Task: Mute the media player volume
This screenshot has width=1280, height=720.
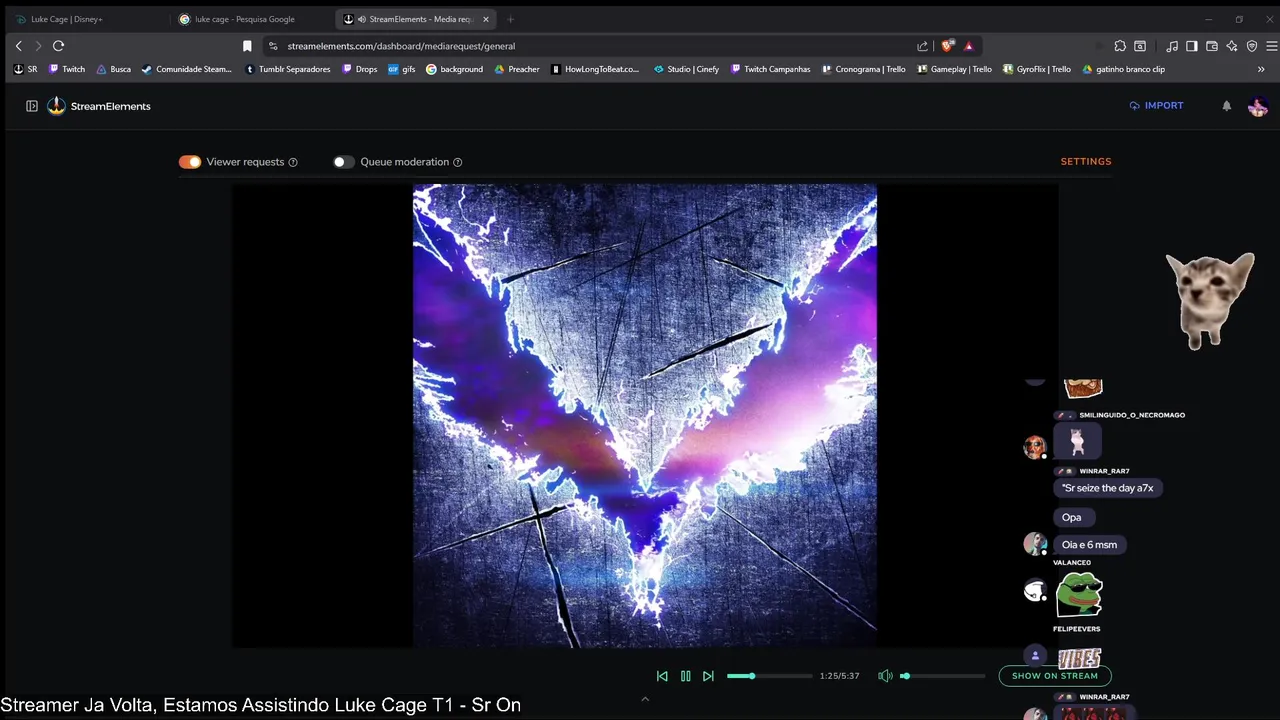Action: coord(885,676)
